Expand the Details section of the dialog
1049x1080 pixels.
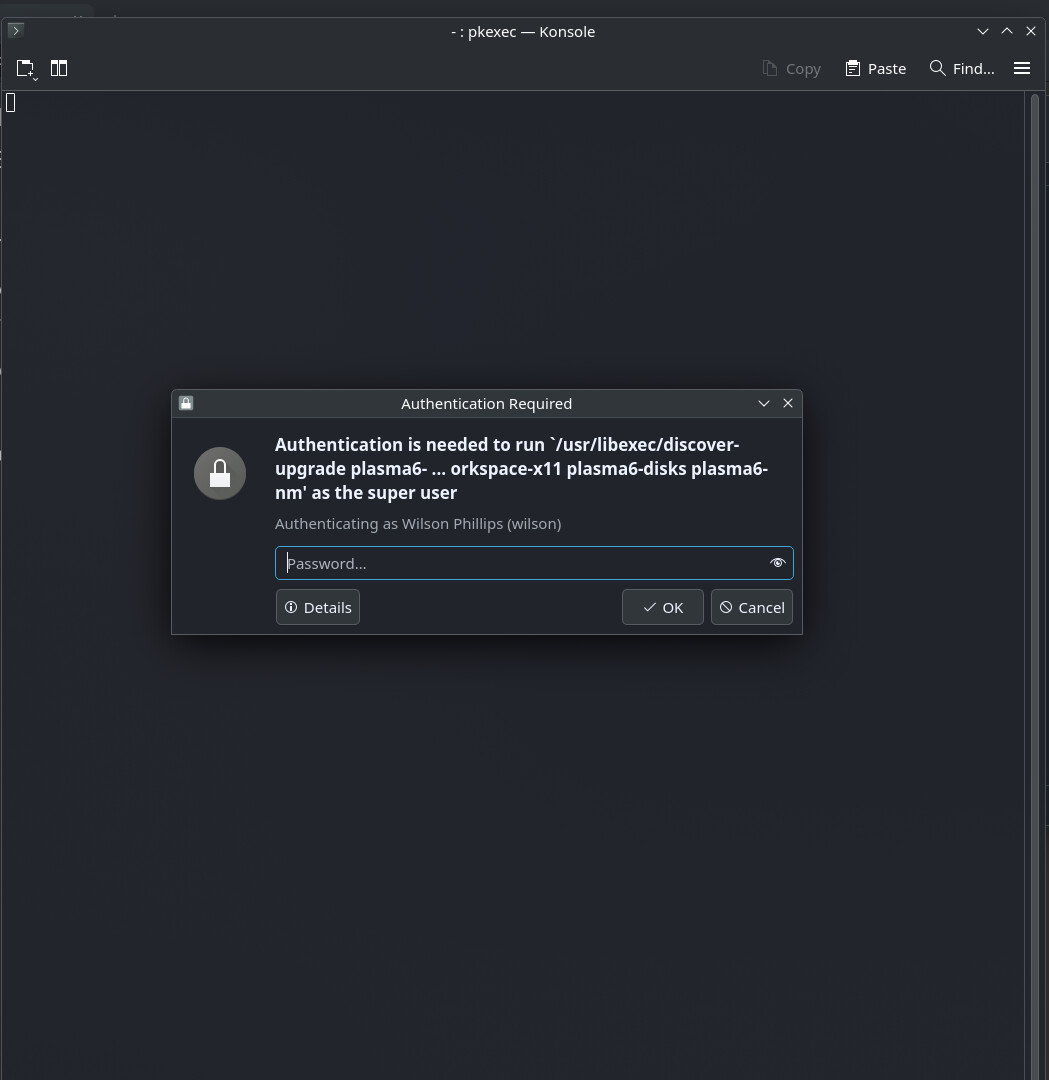point(318,607)
